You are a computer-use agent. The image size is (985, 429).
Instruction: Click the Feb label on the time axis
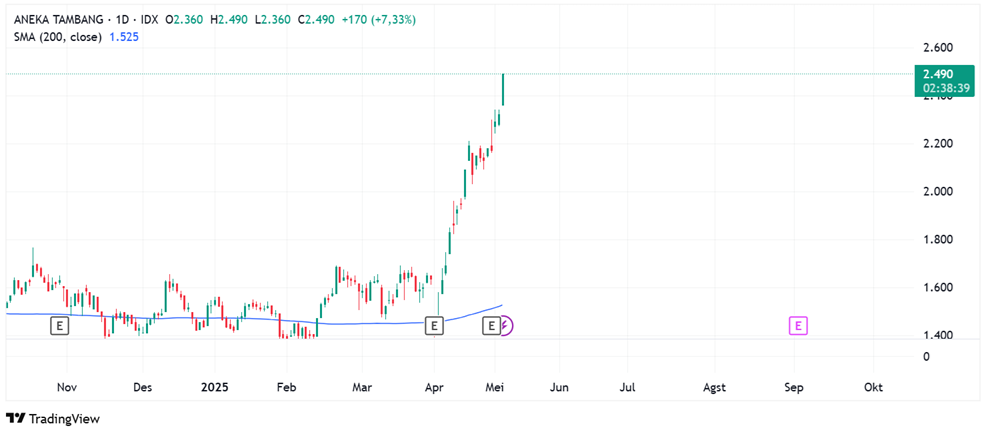[286, 388]
